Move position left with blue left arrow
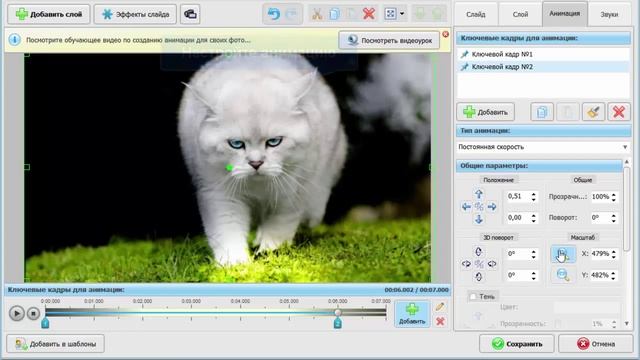The width and height of the screenshot is (640, 360). [x=466, y=207]
